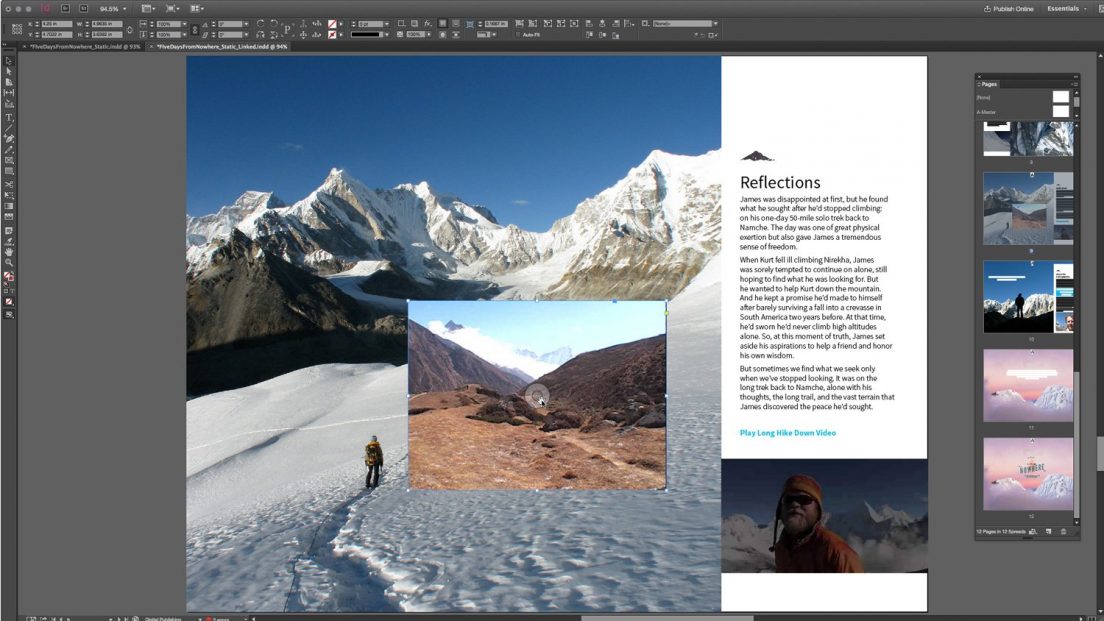Viewport: 1104px width, 621px height.
Task: Choose the Selection tool arrow
Action: click(9, 60)
